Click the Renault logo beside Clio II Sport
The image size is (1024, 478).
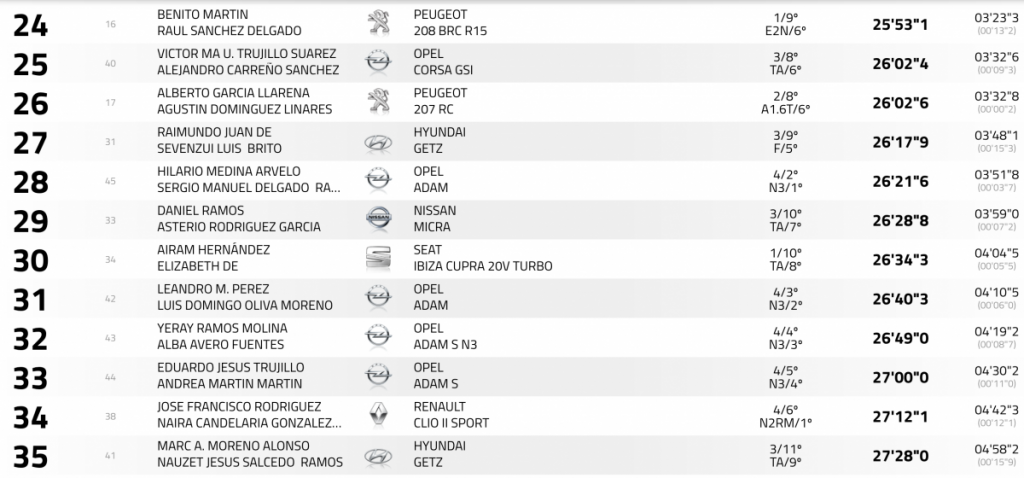[x=378, y=415]
